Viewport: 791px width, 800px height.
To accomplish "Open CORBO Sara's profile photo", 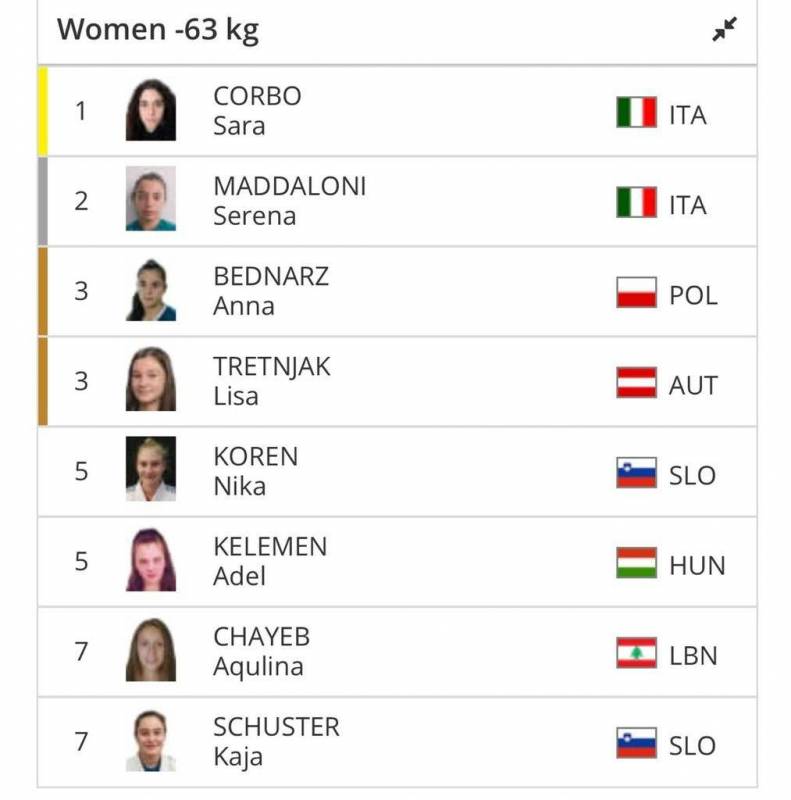I will coord(151,110).
